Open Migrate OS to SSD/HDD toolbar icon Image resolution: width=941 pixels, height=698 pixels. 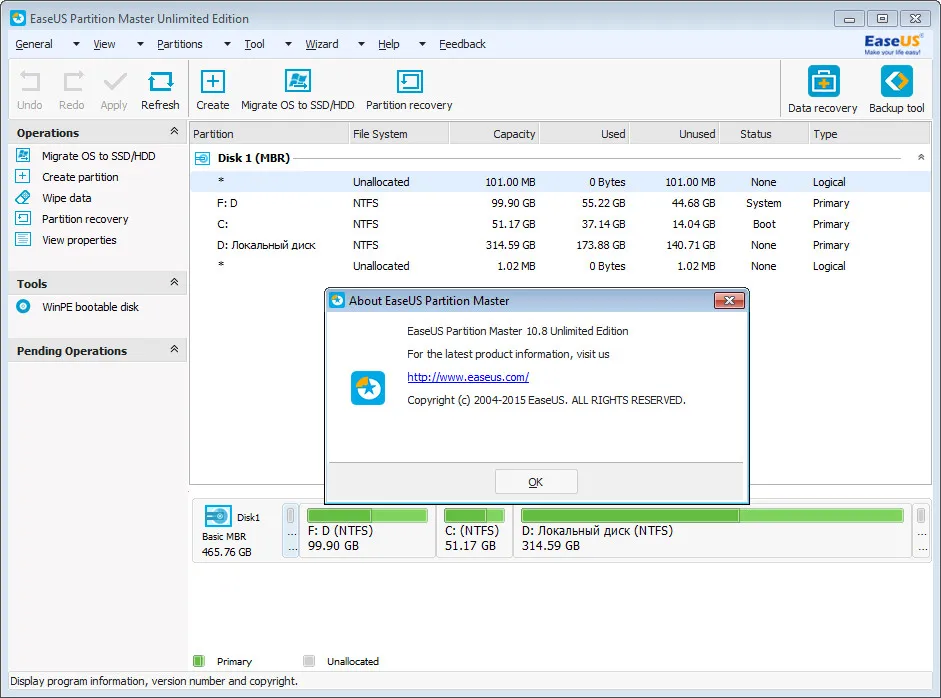click(298, 81)
